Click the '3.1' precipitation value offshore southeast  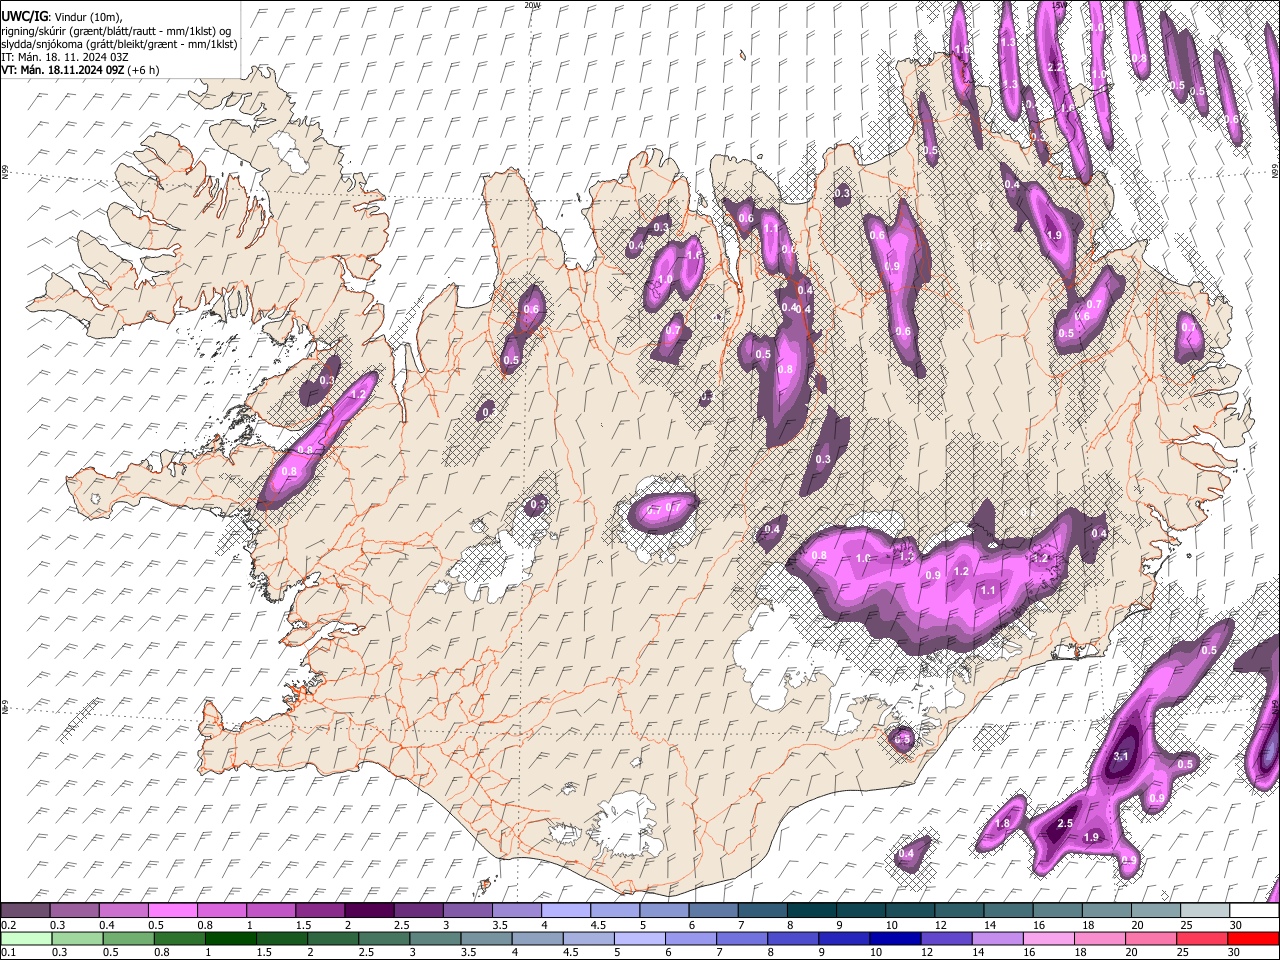1121,756
